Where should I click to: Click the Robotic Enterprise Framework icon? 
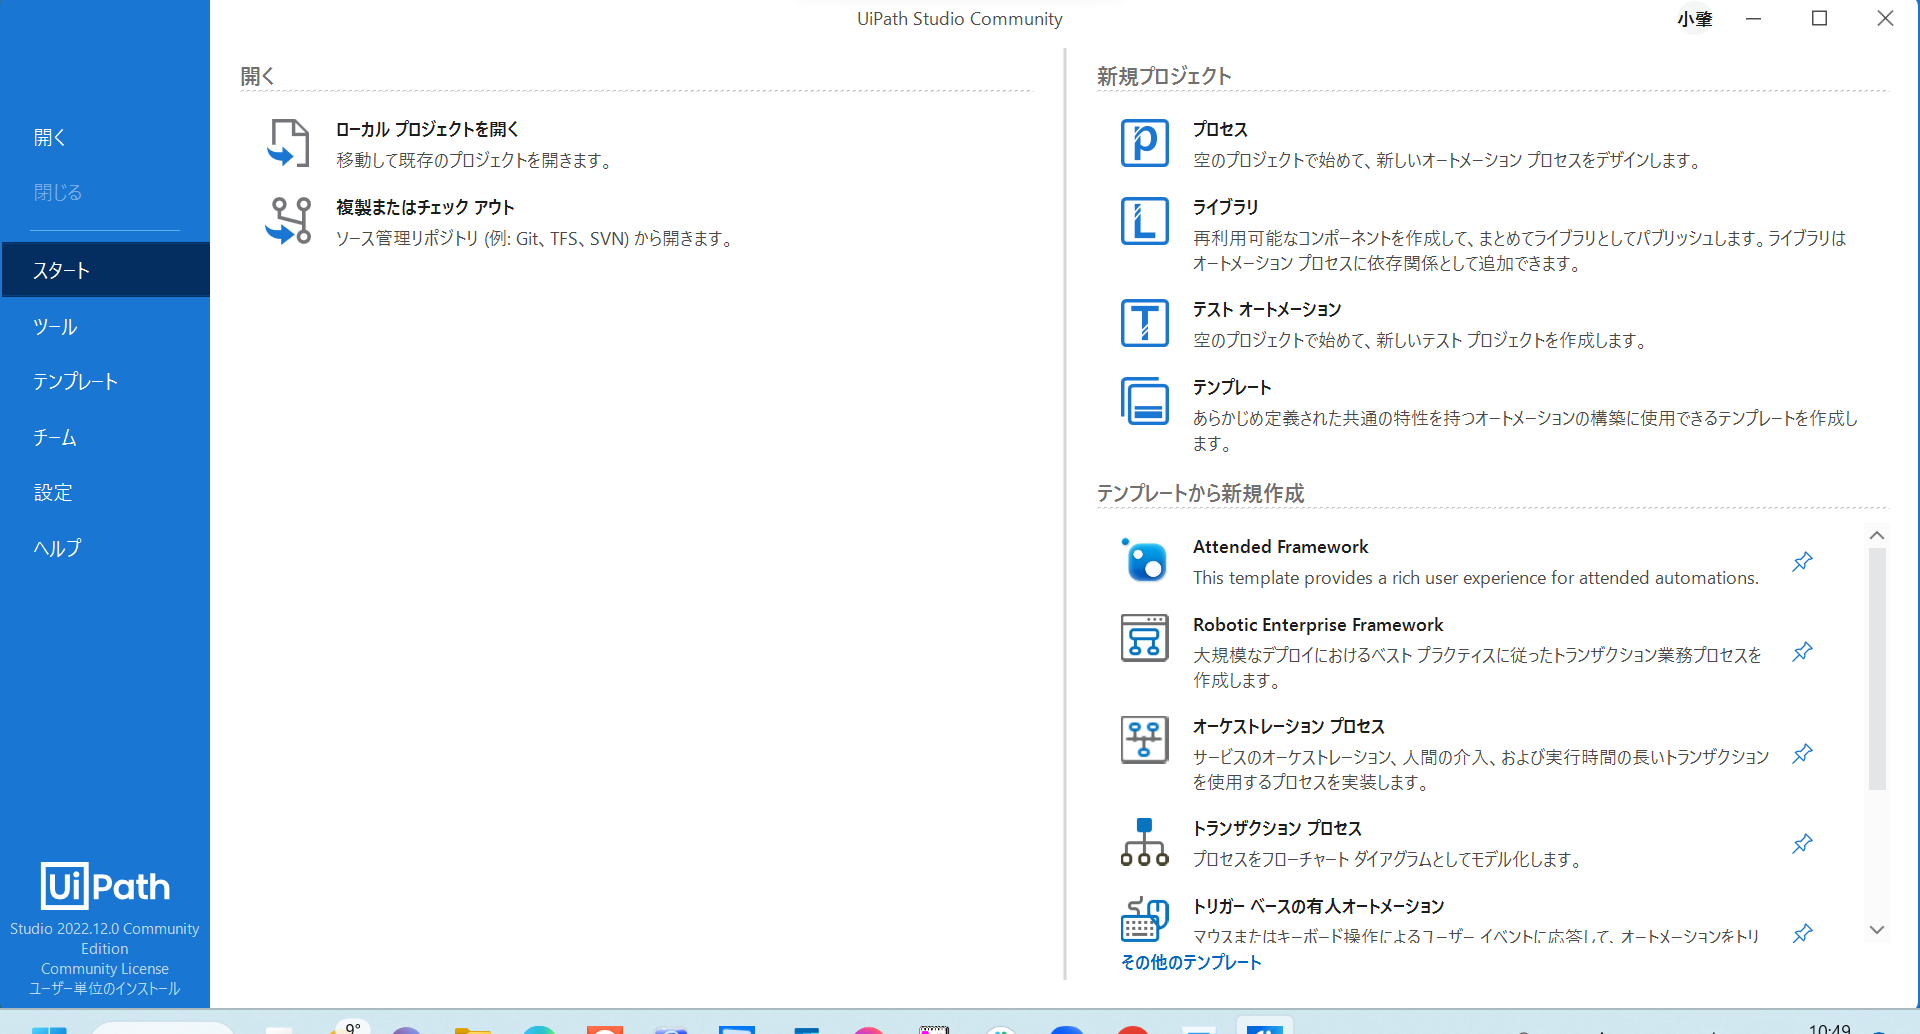[x=1144, y=637]
